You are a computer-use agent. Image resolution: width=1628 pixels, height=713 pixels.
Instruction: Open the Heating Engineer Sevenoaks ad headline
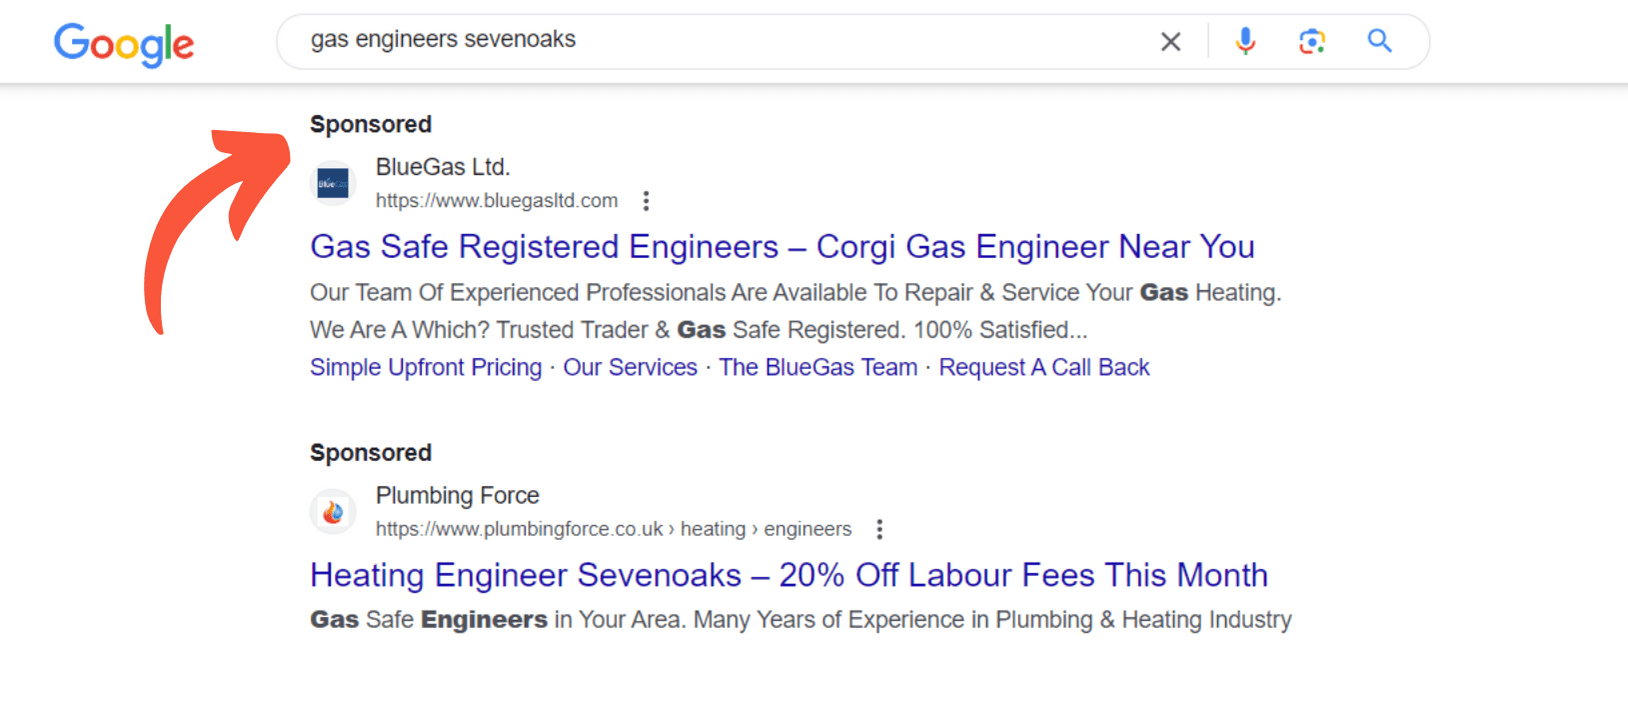pyautogui.click(x=788, y=575)
